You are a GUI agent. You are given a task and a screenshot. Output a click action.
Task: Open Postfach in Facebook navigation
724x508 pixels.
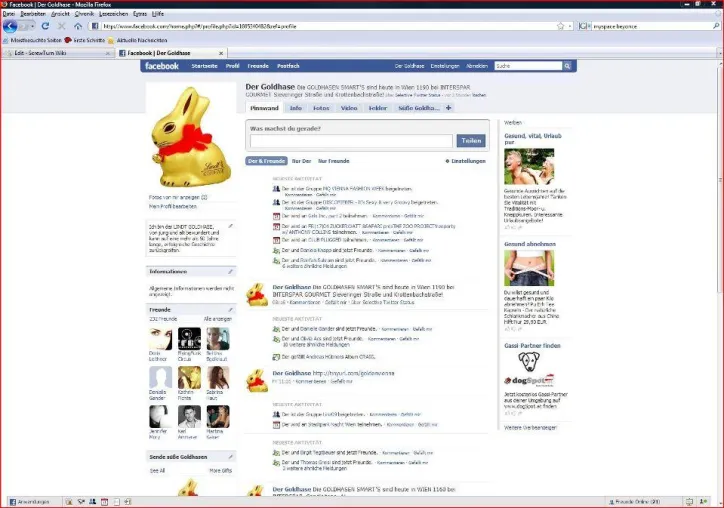[x=288, y=66]
